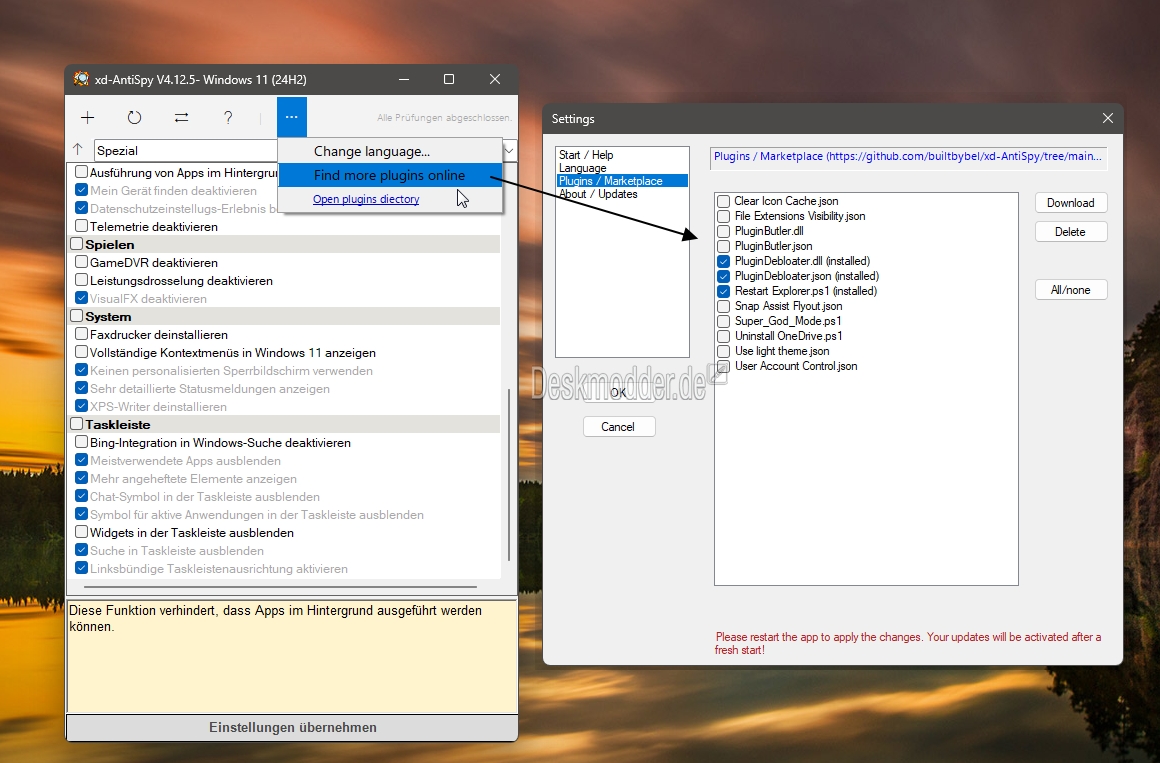Enable Telemetrie deaktivieren
This screenshot has width=1160, height=763.
click(81, 226)
